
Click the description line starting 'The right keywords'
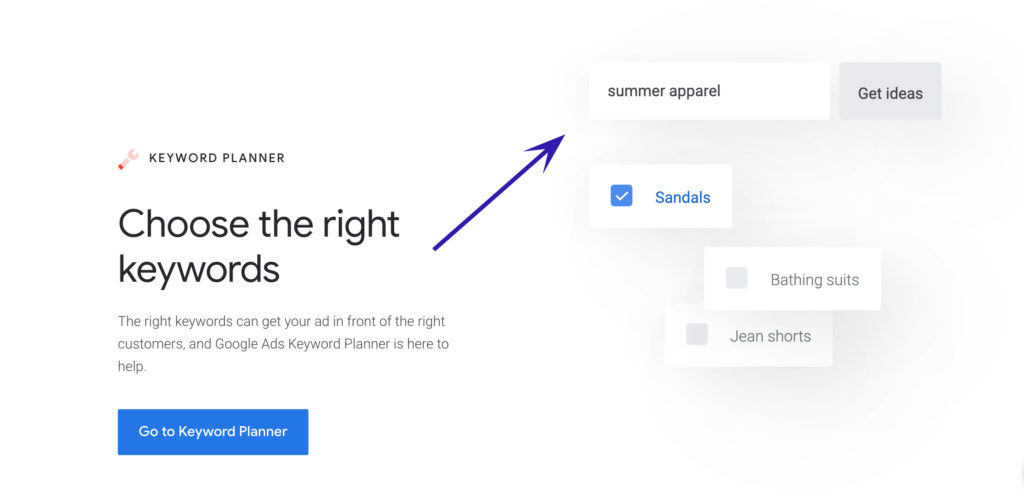pos(281,321)
